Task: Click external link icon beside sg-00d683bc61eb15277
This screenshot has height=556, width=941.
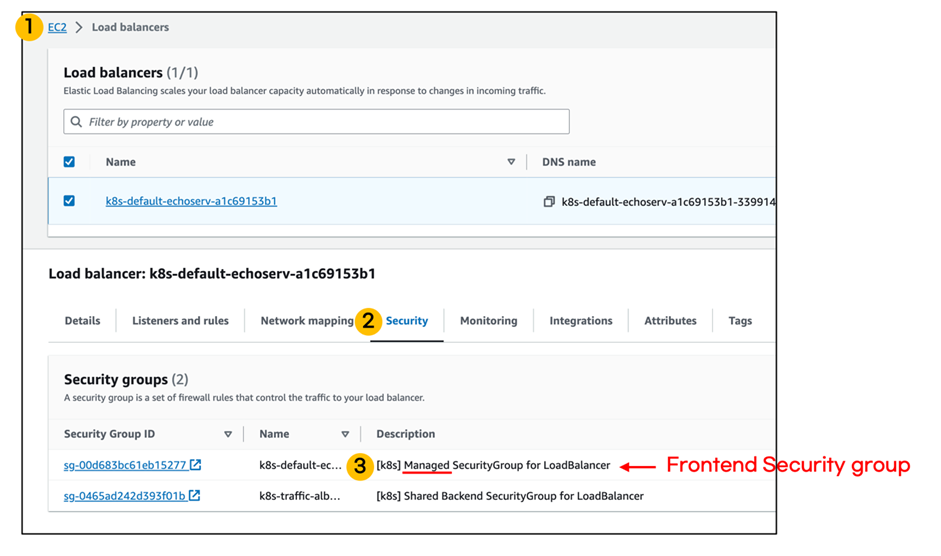Action: point(196,465)
